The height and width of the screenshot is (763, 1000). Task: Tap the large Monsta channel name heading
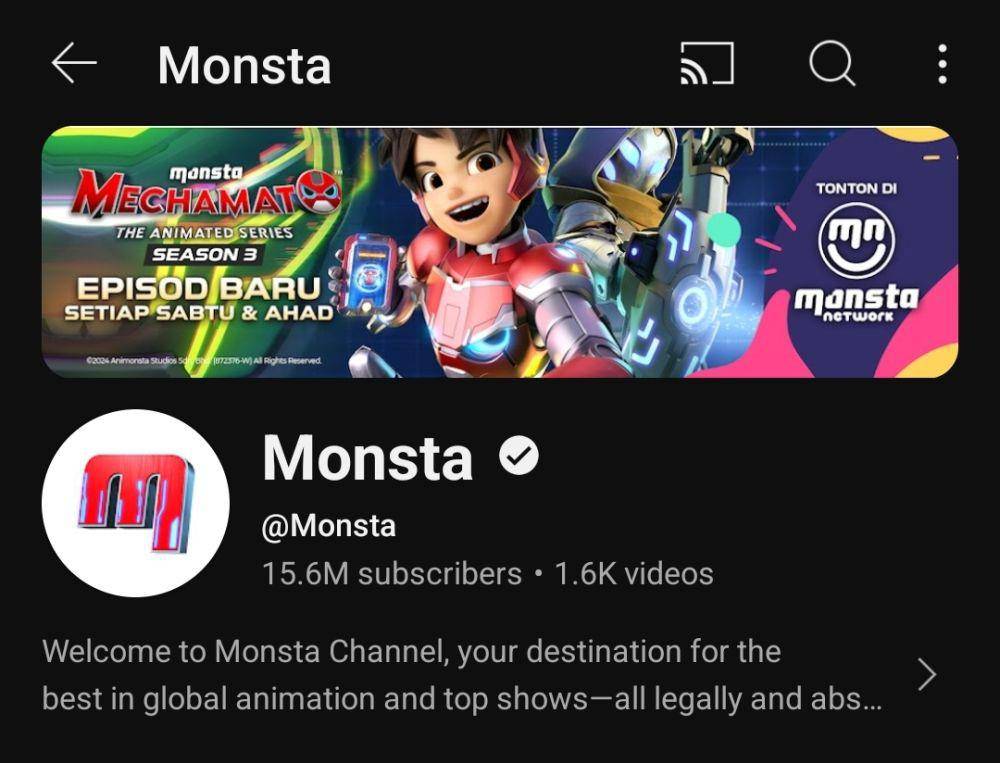tap(368, 457)
